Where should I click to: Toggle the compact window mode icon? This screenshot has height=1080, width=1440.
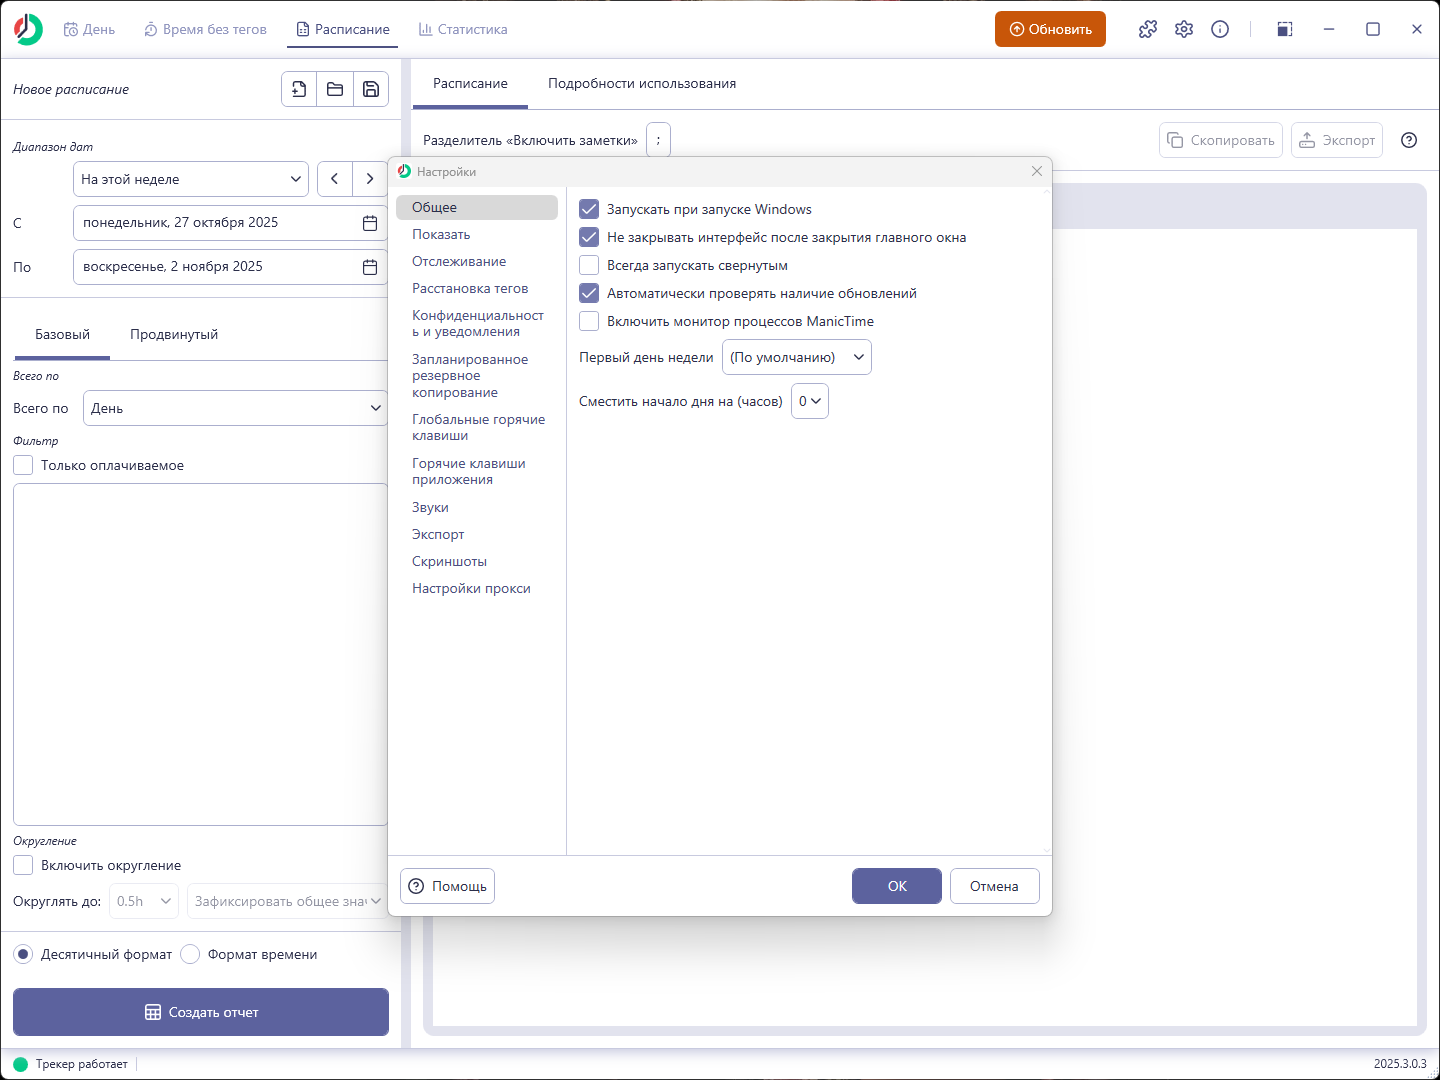1285,29
